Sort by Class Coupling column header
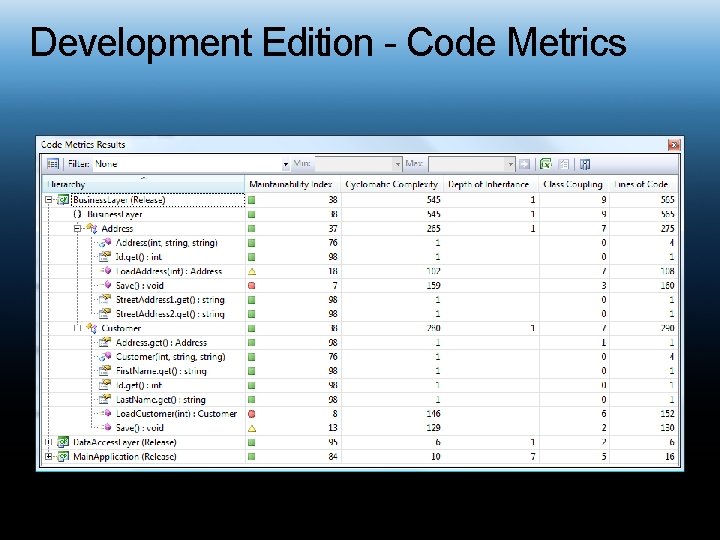The width and height of the screenshot is (720, 540). (574, 184)
